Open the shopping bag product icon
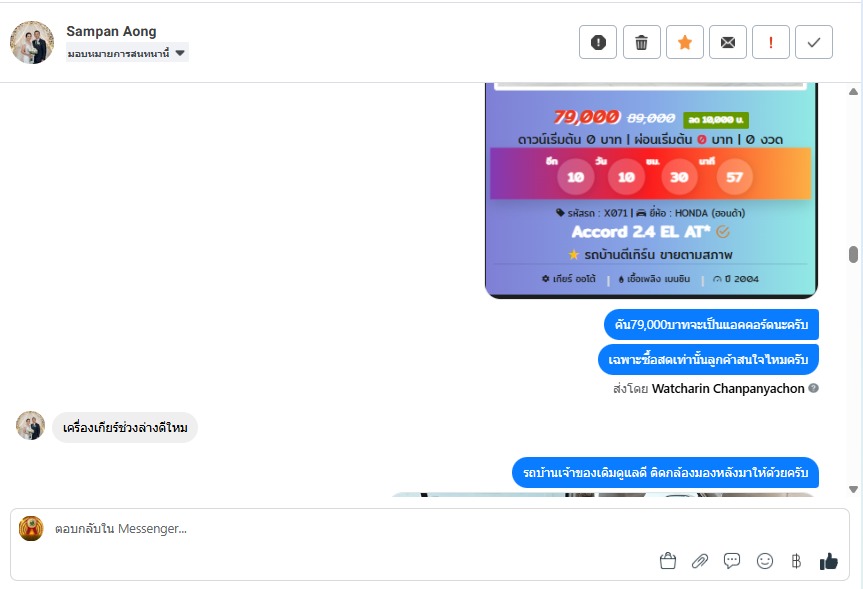Image resolution: width=863 pixels, height=589 pixels. pos(668,561)
